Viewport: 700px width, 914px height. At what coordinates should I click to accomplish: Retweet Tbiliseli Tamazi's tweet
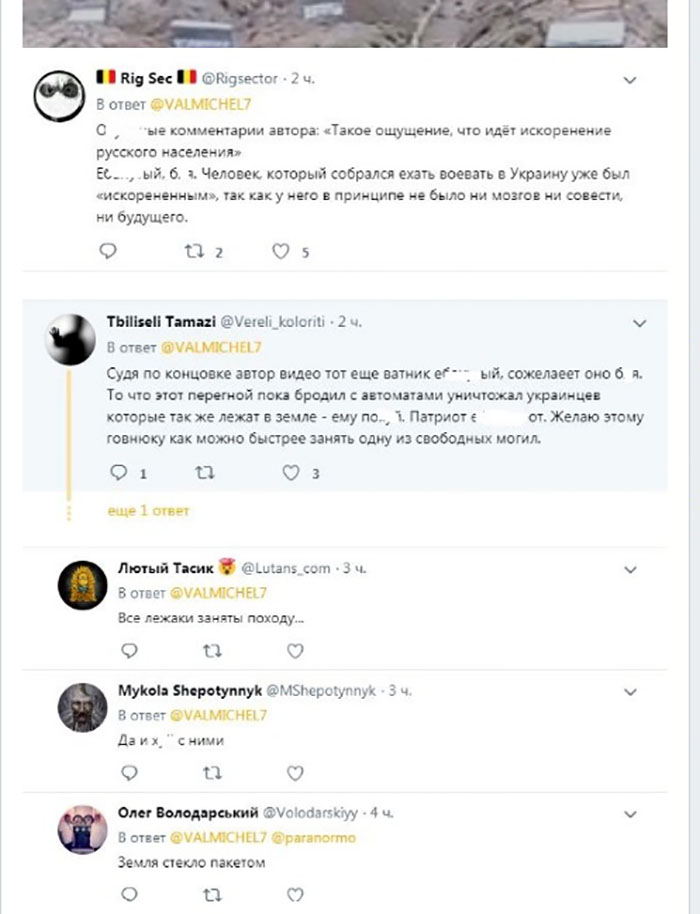click(206, 472)
